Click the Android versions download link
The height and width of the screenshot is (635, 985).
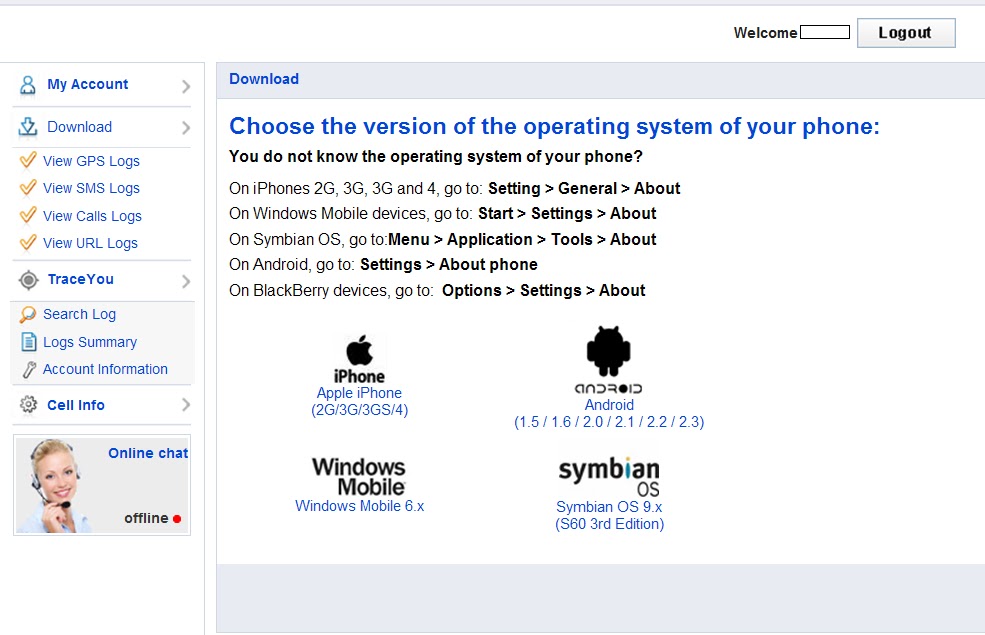click(x=609, y=413)
